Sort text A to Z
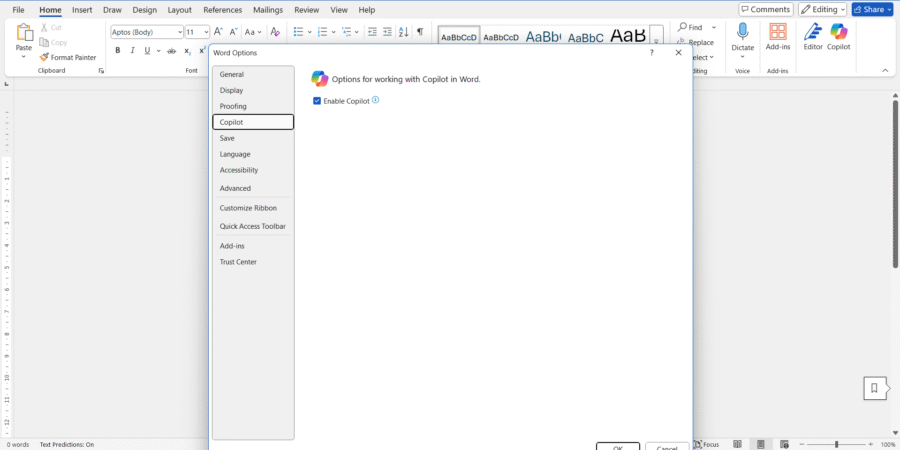The height and width of the screenshot is (450, 900). click(404, 32)
